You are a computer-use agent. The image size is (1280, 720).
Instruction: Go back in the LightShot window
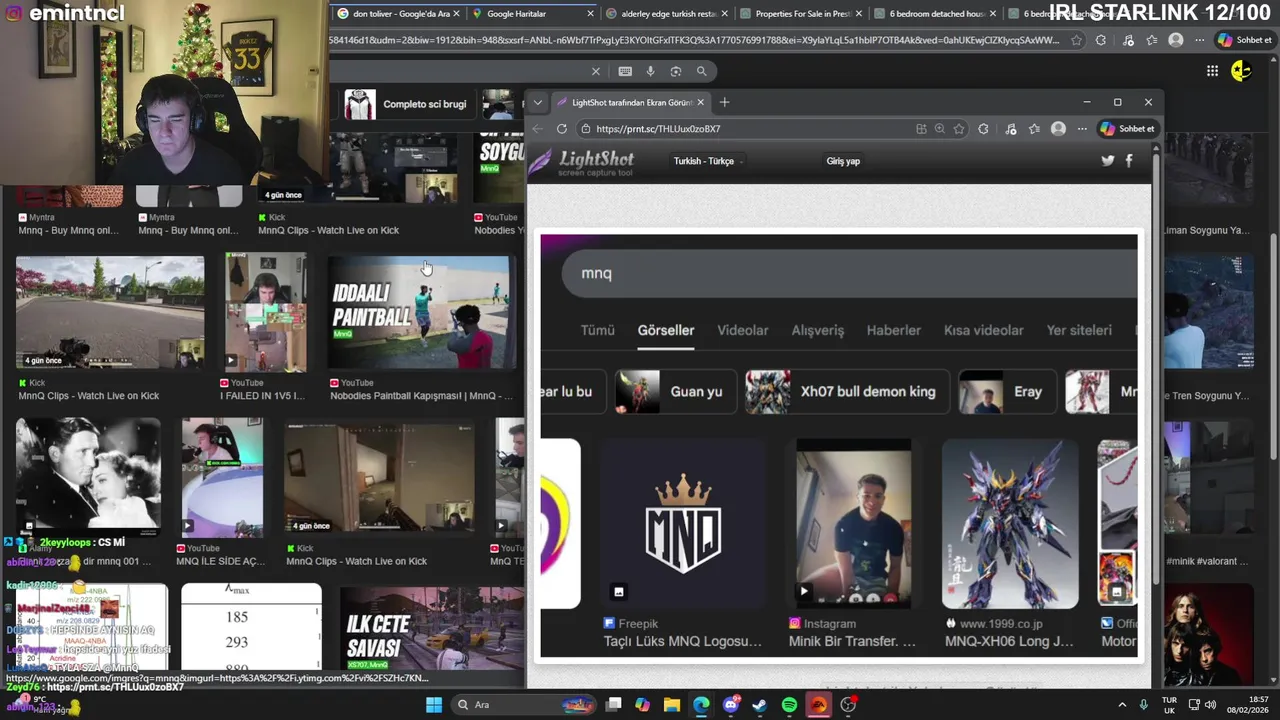tap(538, 129)
